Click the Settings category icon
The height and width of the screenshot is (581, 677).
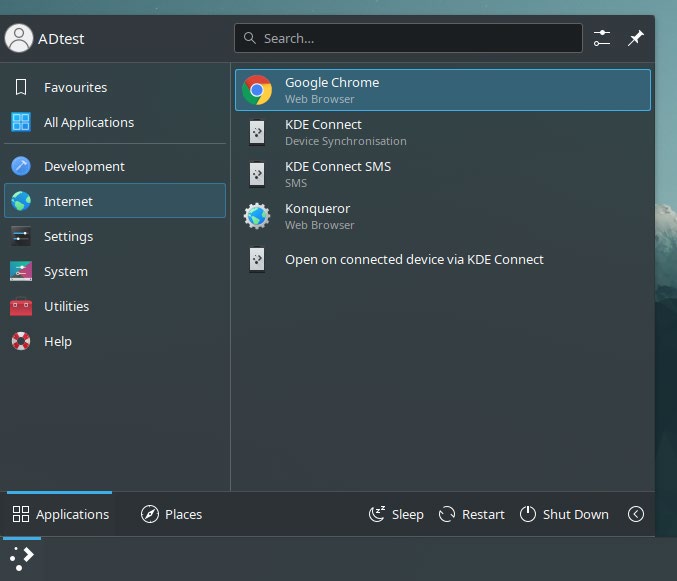21,236
